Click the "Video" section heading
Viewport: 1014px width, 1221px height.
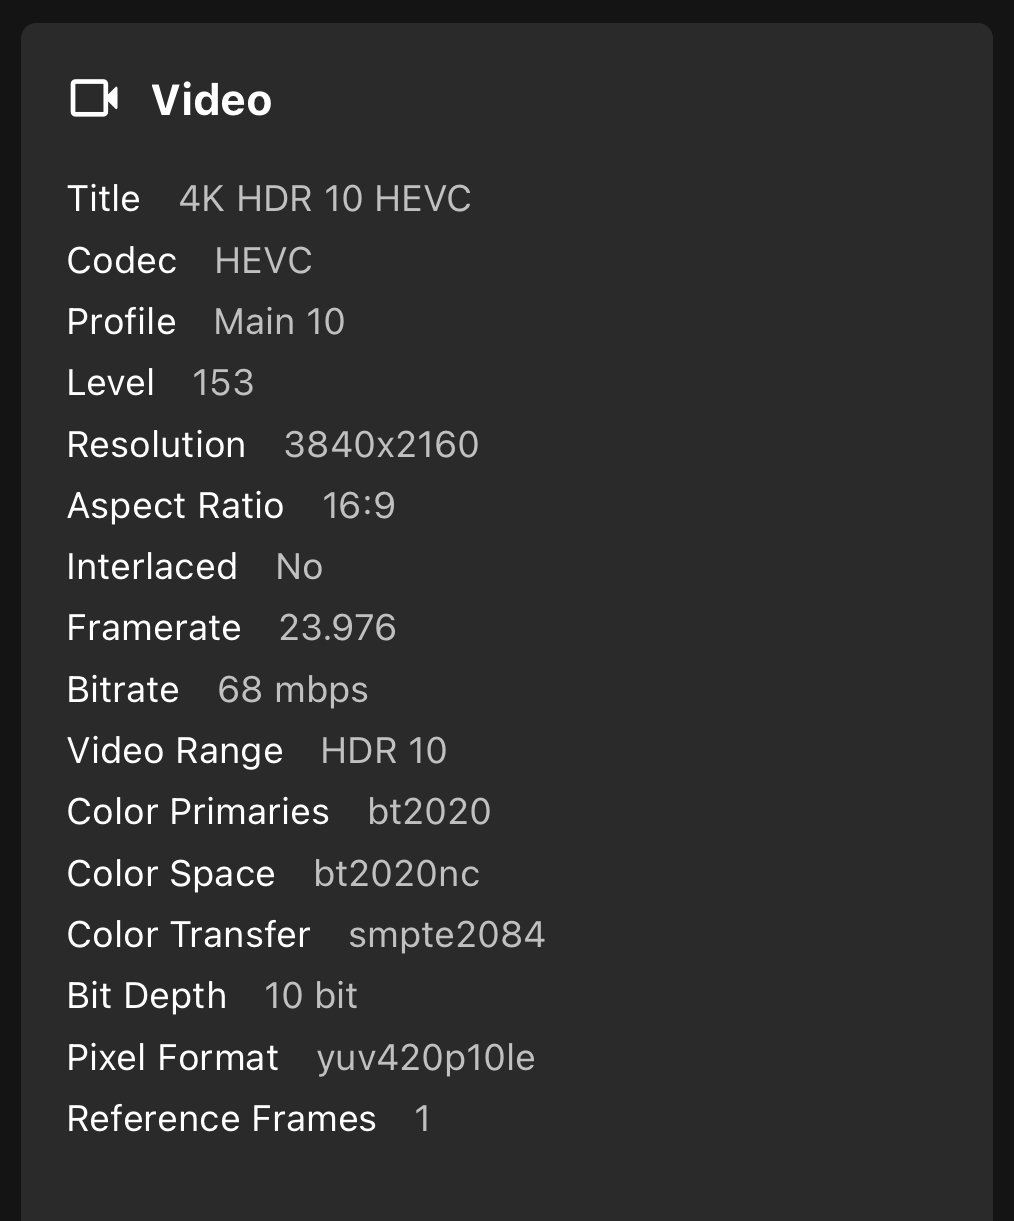pos(211,100)
